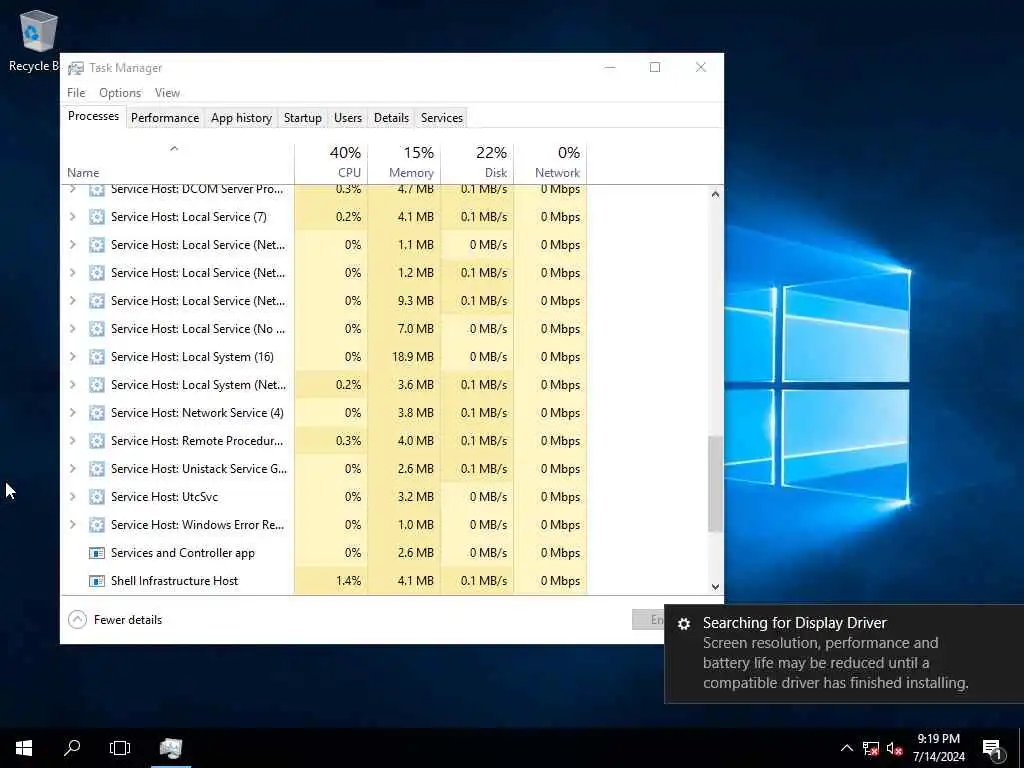Click gear icon of Service Host: Local Service (7)

pos(97,217)
